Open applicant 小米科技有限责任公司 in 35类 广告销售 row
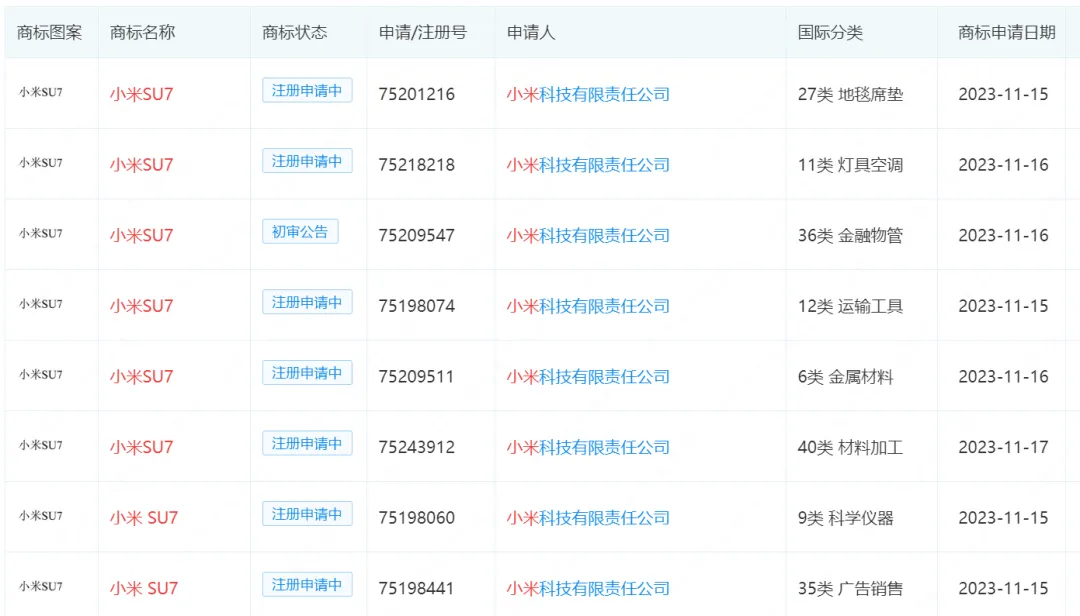This screenshot has height=616, width=1080. coord(588,588)
